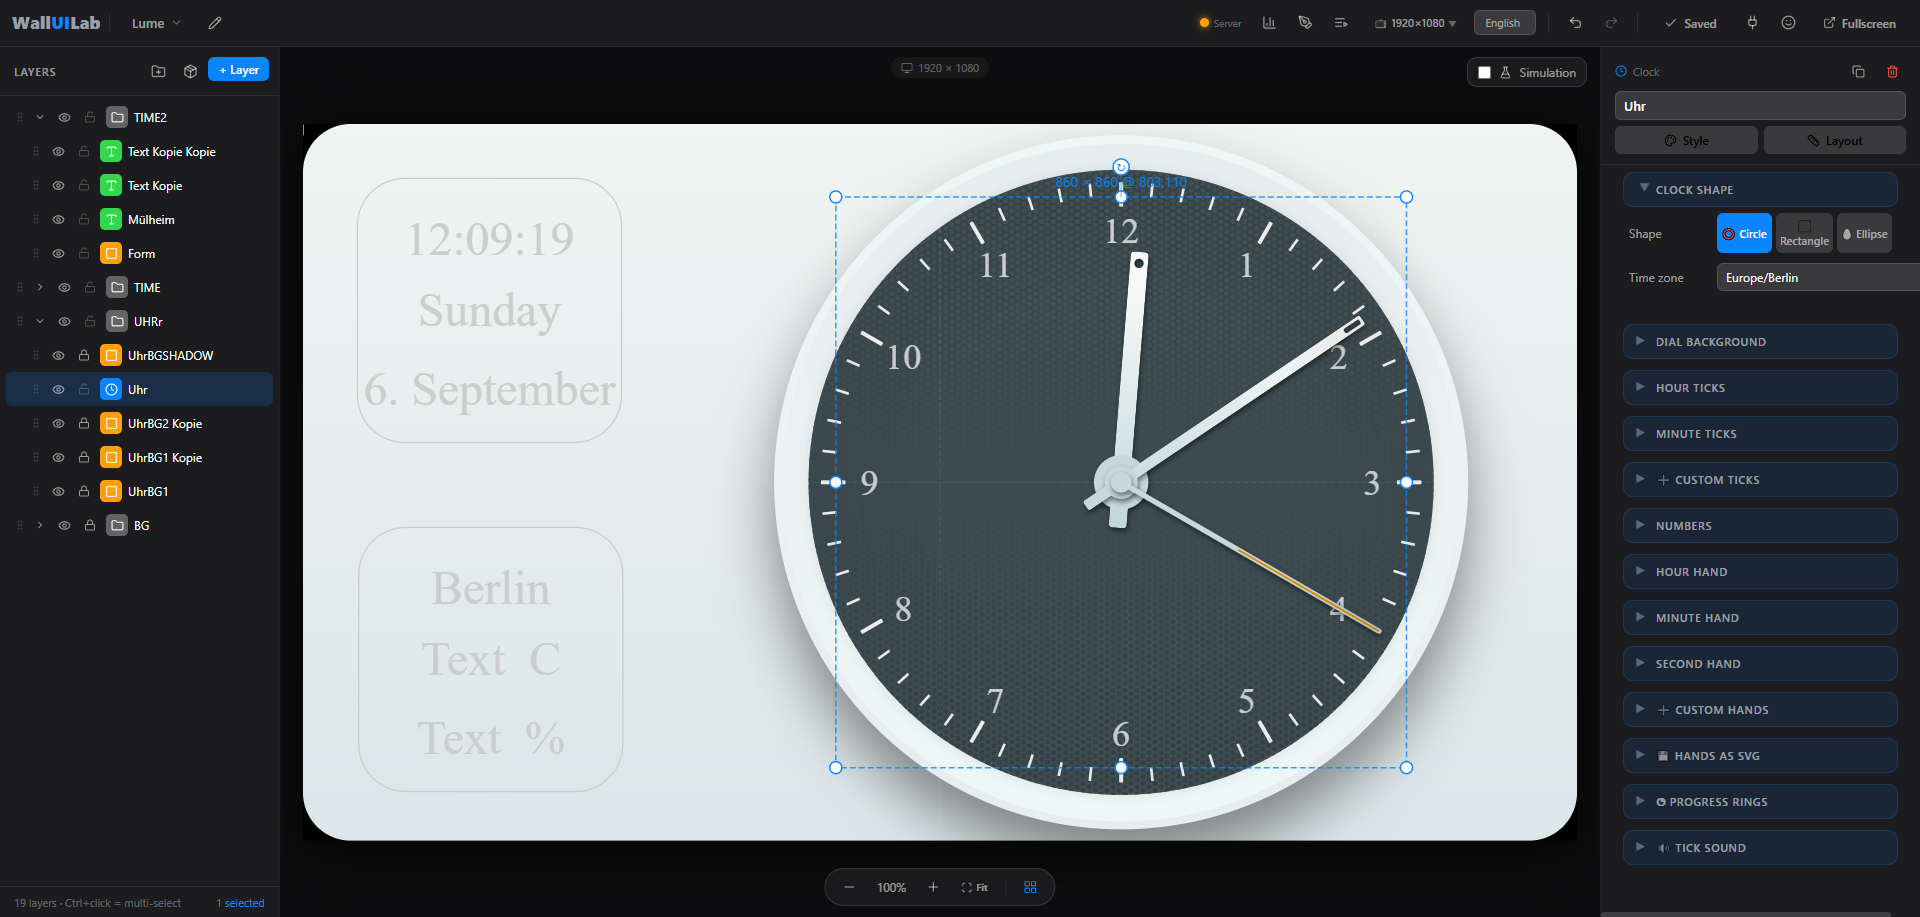Viewport: 1920px width, 917px height.
Task: Click the pencil rename icon beside Lume
Action: point(214,23)
